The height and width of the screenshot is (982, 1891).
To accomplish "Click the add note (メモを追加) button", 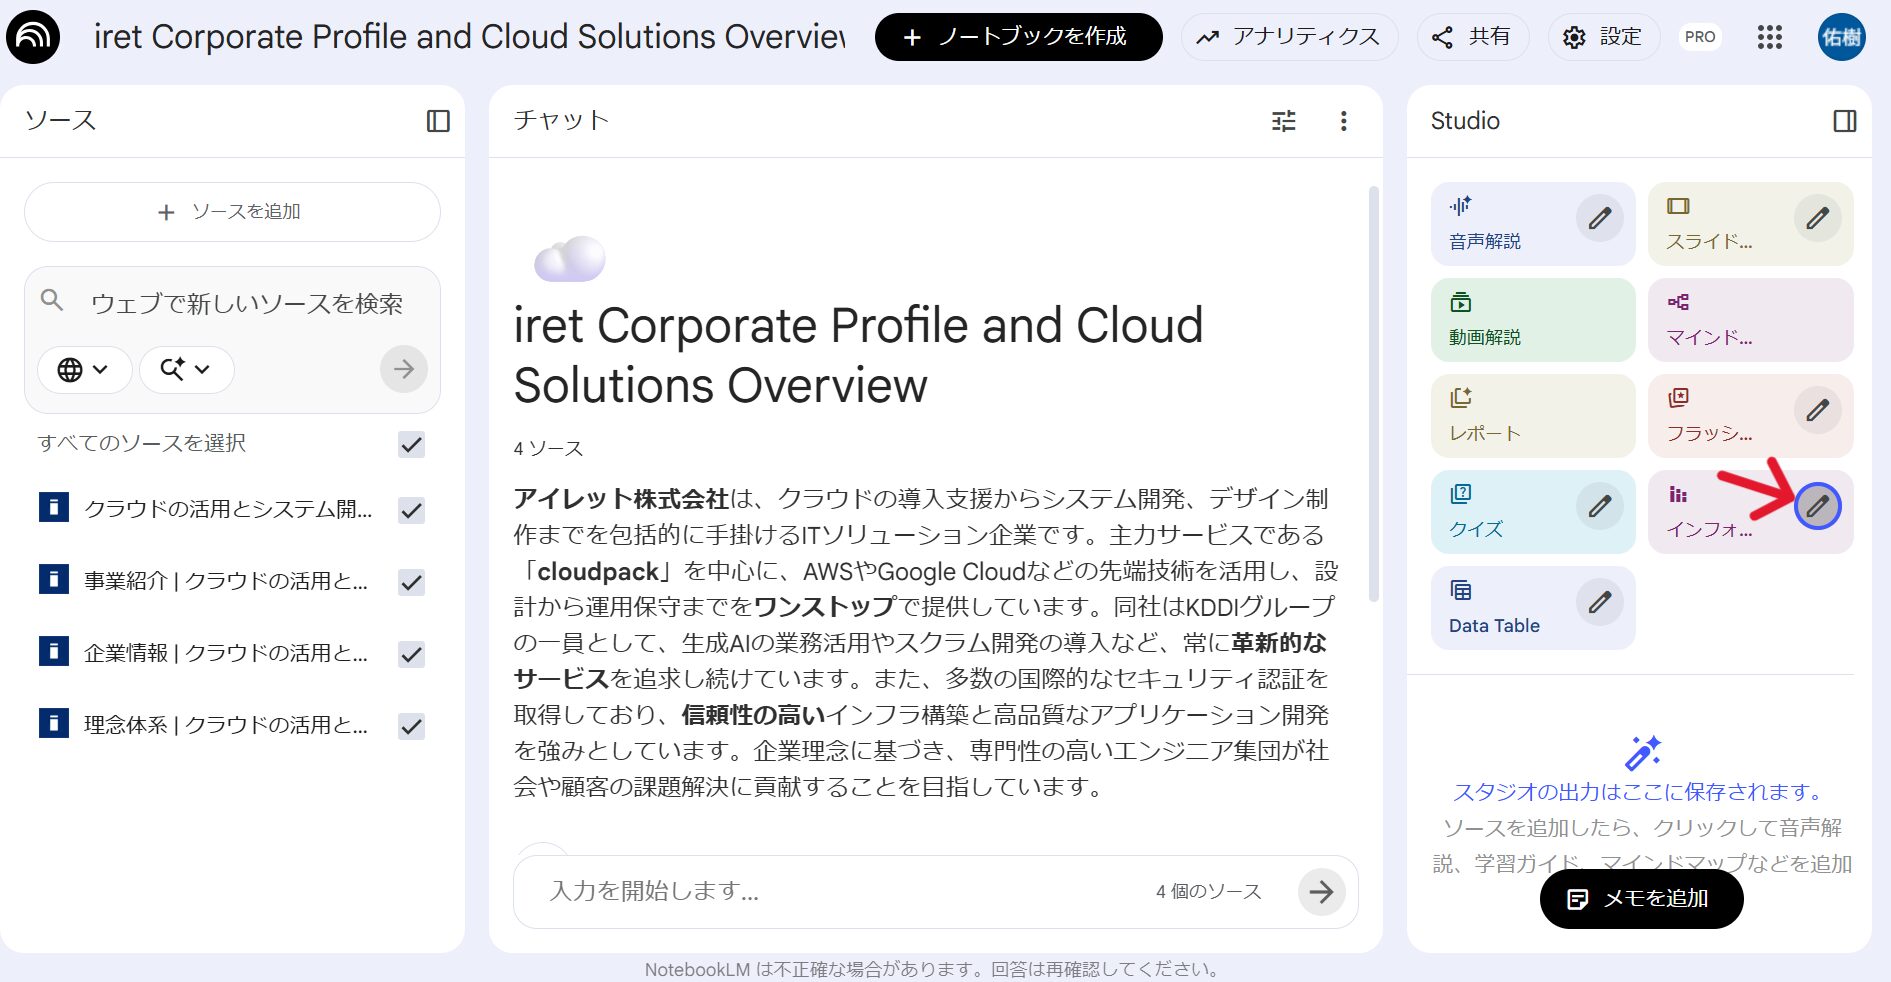I will 1641,899.
